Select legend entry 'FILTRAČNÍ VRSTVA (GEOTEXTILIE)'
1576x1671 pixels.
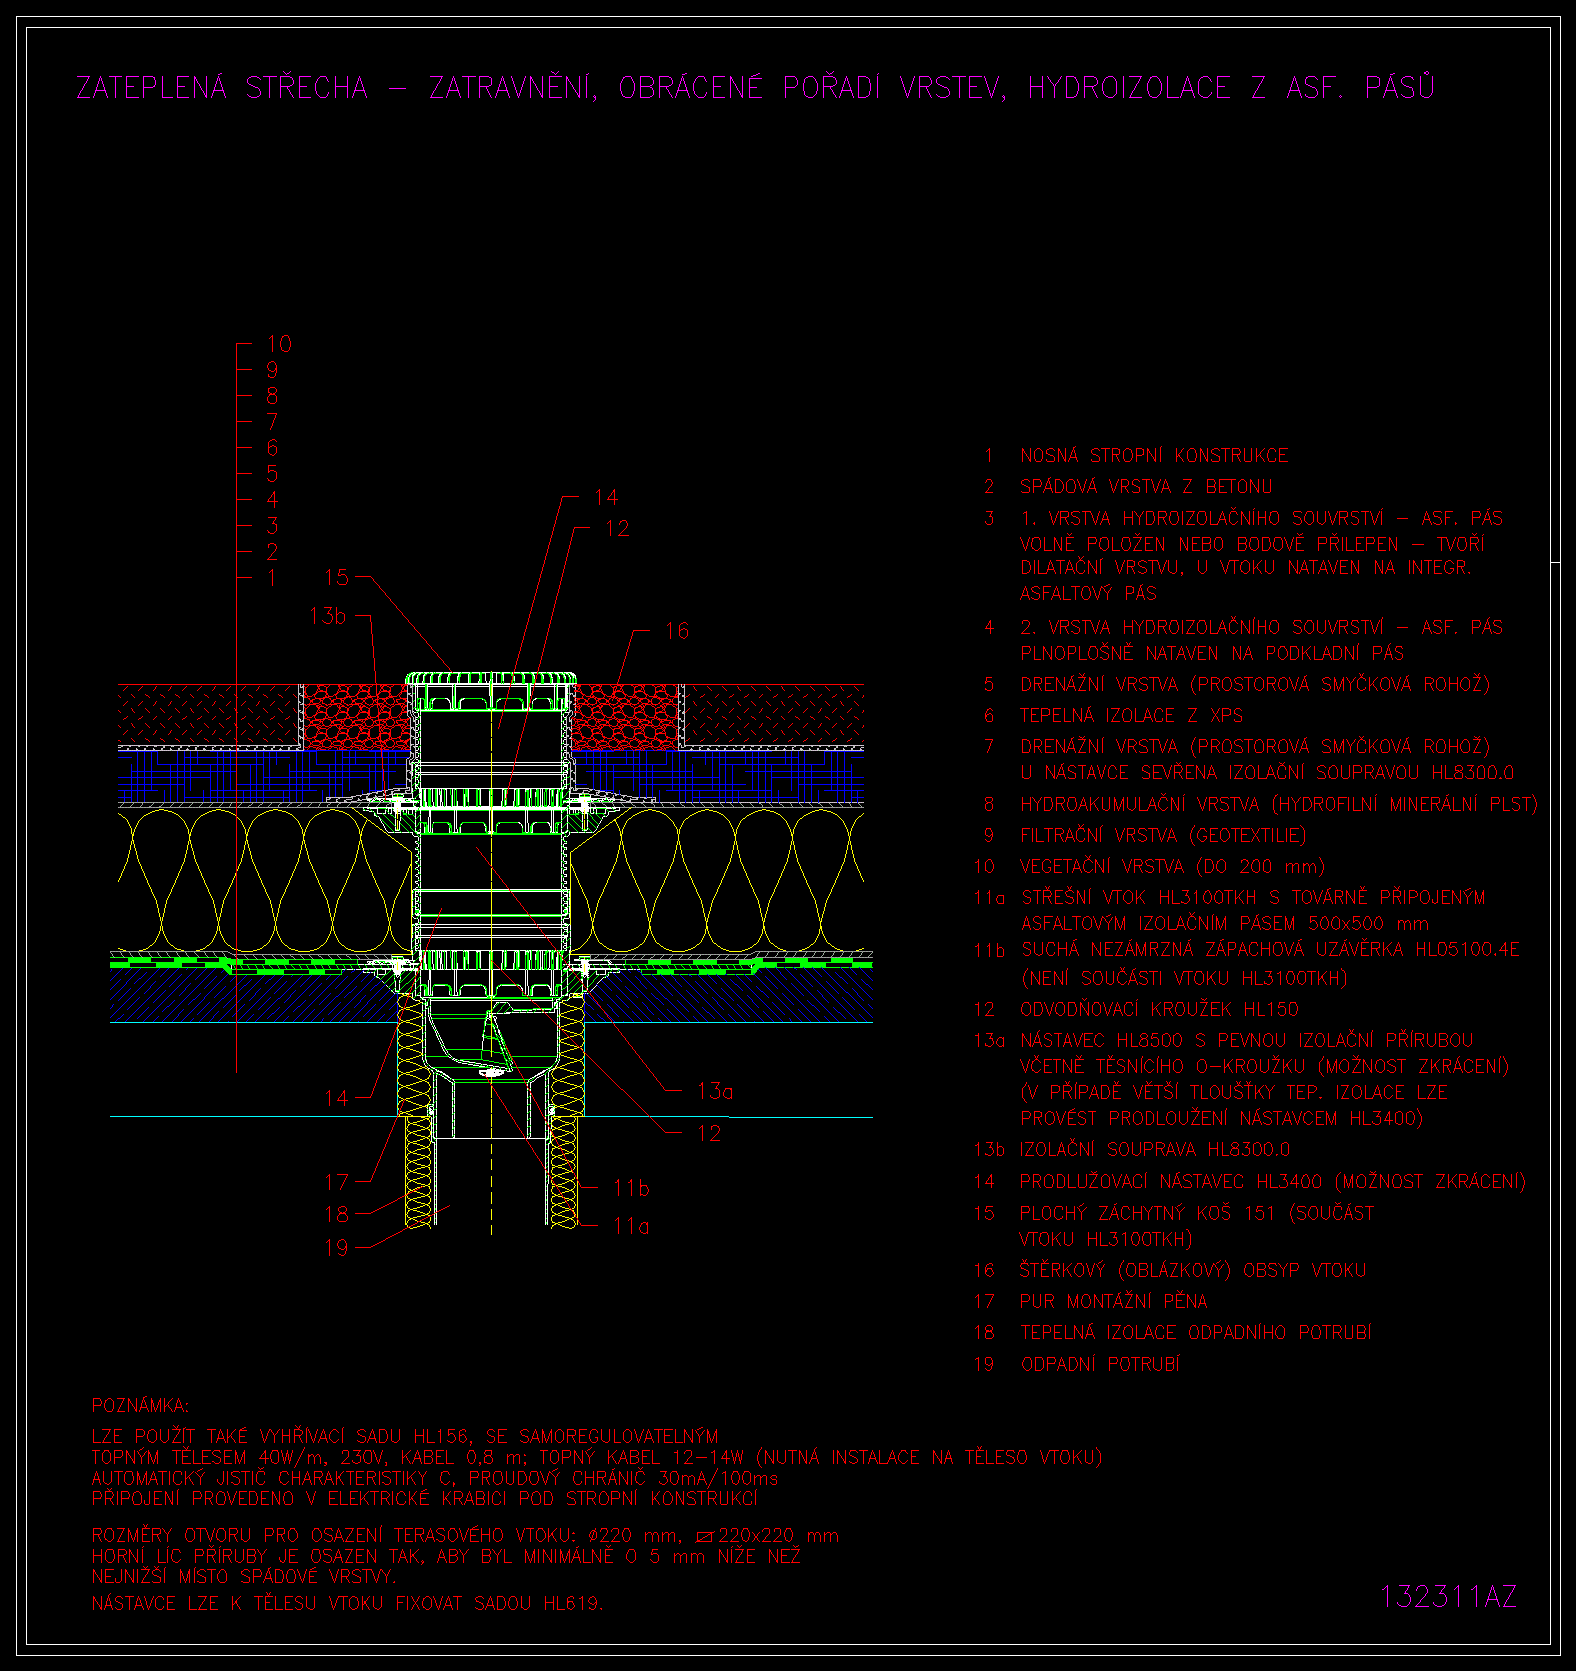pyautogui.click(x=1163, y=835)
